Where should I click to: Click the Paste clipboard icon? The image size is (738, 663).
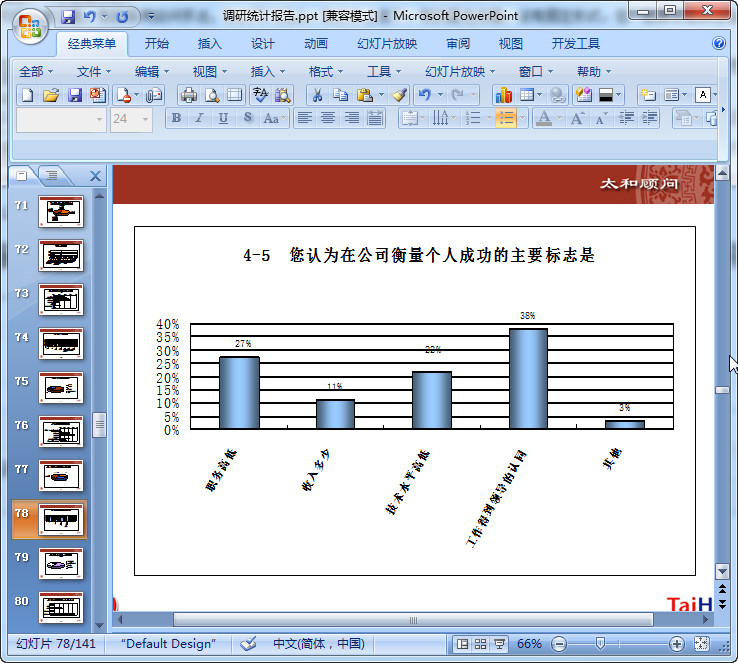[365, 95]
